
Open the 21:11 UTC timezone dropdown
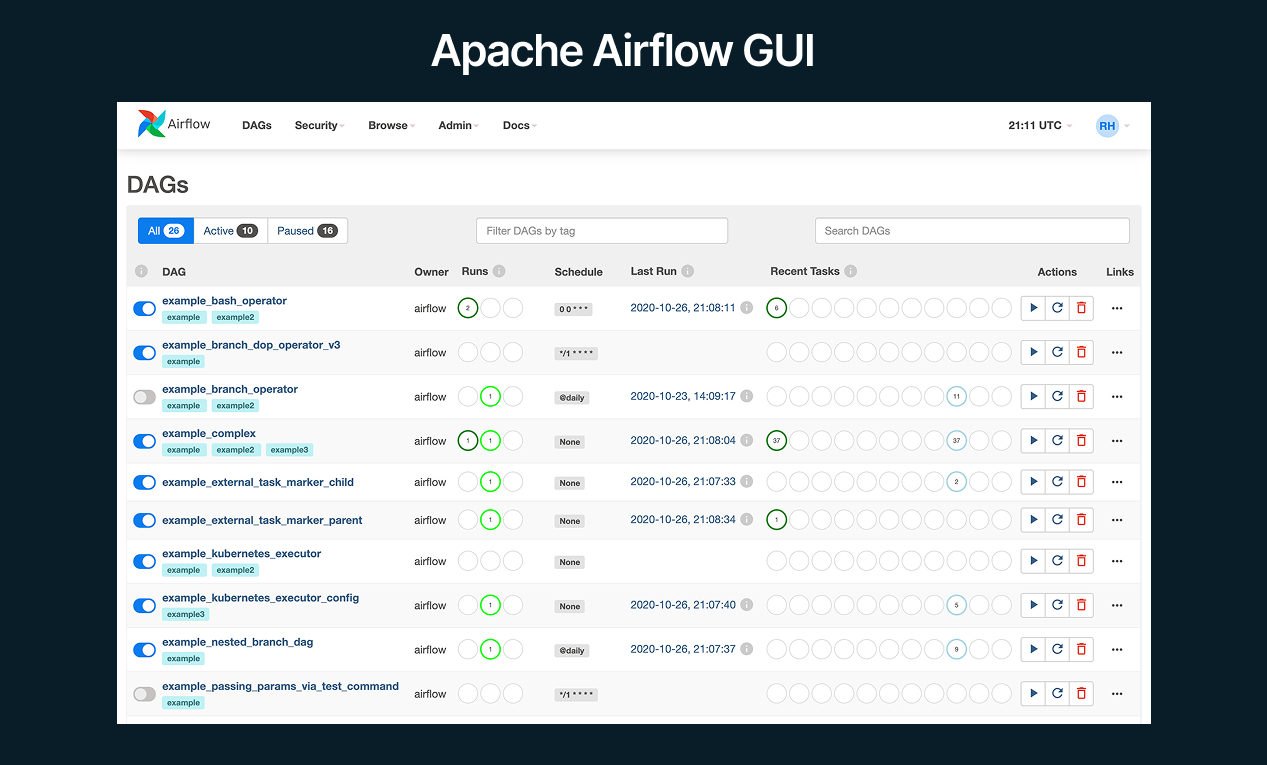(1040, 126)
